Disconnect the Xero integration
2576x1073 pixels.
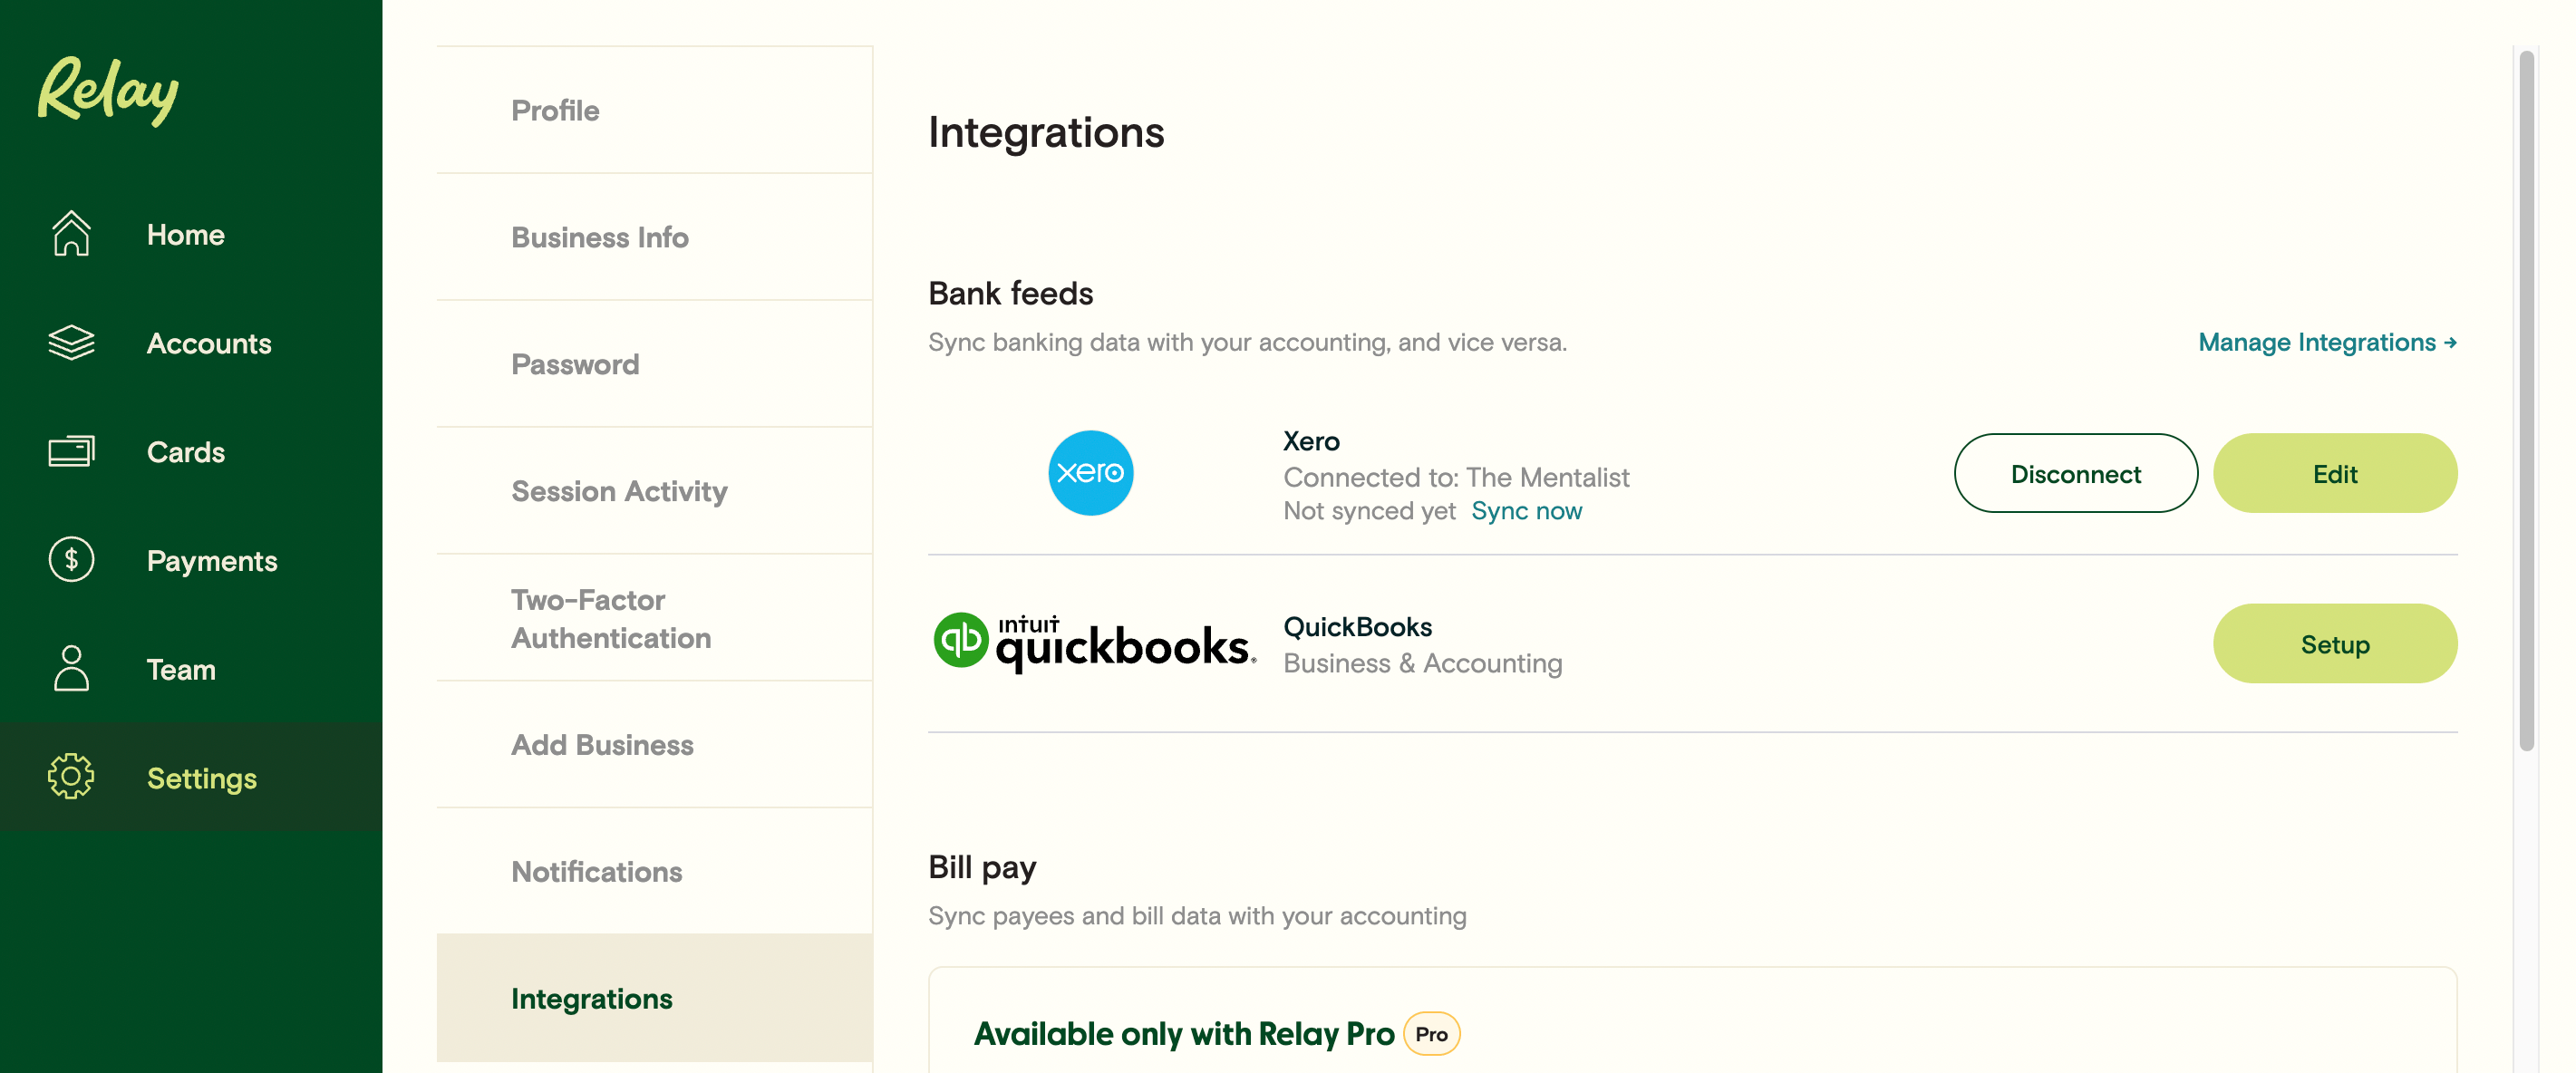click(x=2075, y=473)
